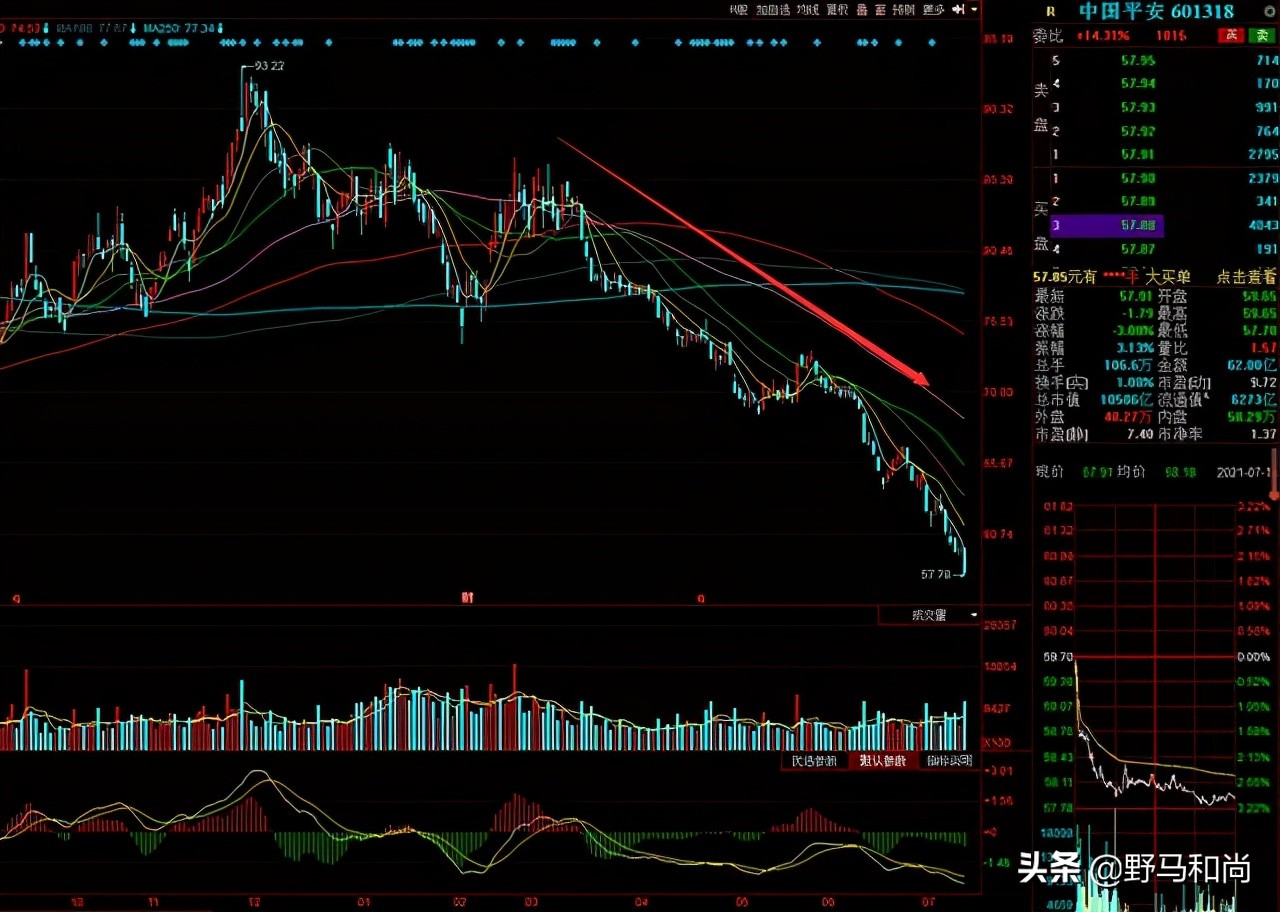
Task: Click the 点击查看 large-order link
Action: tap(1246, 277)
